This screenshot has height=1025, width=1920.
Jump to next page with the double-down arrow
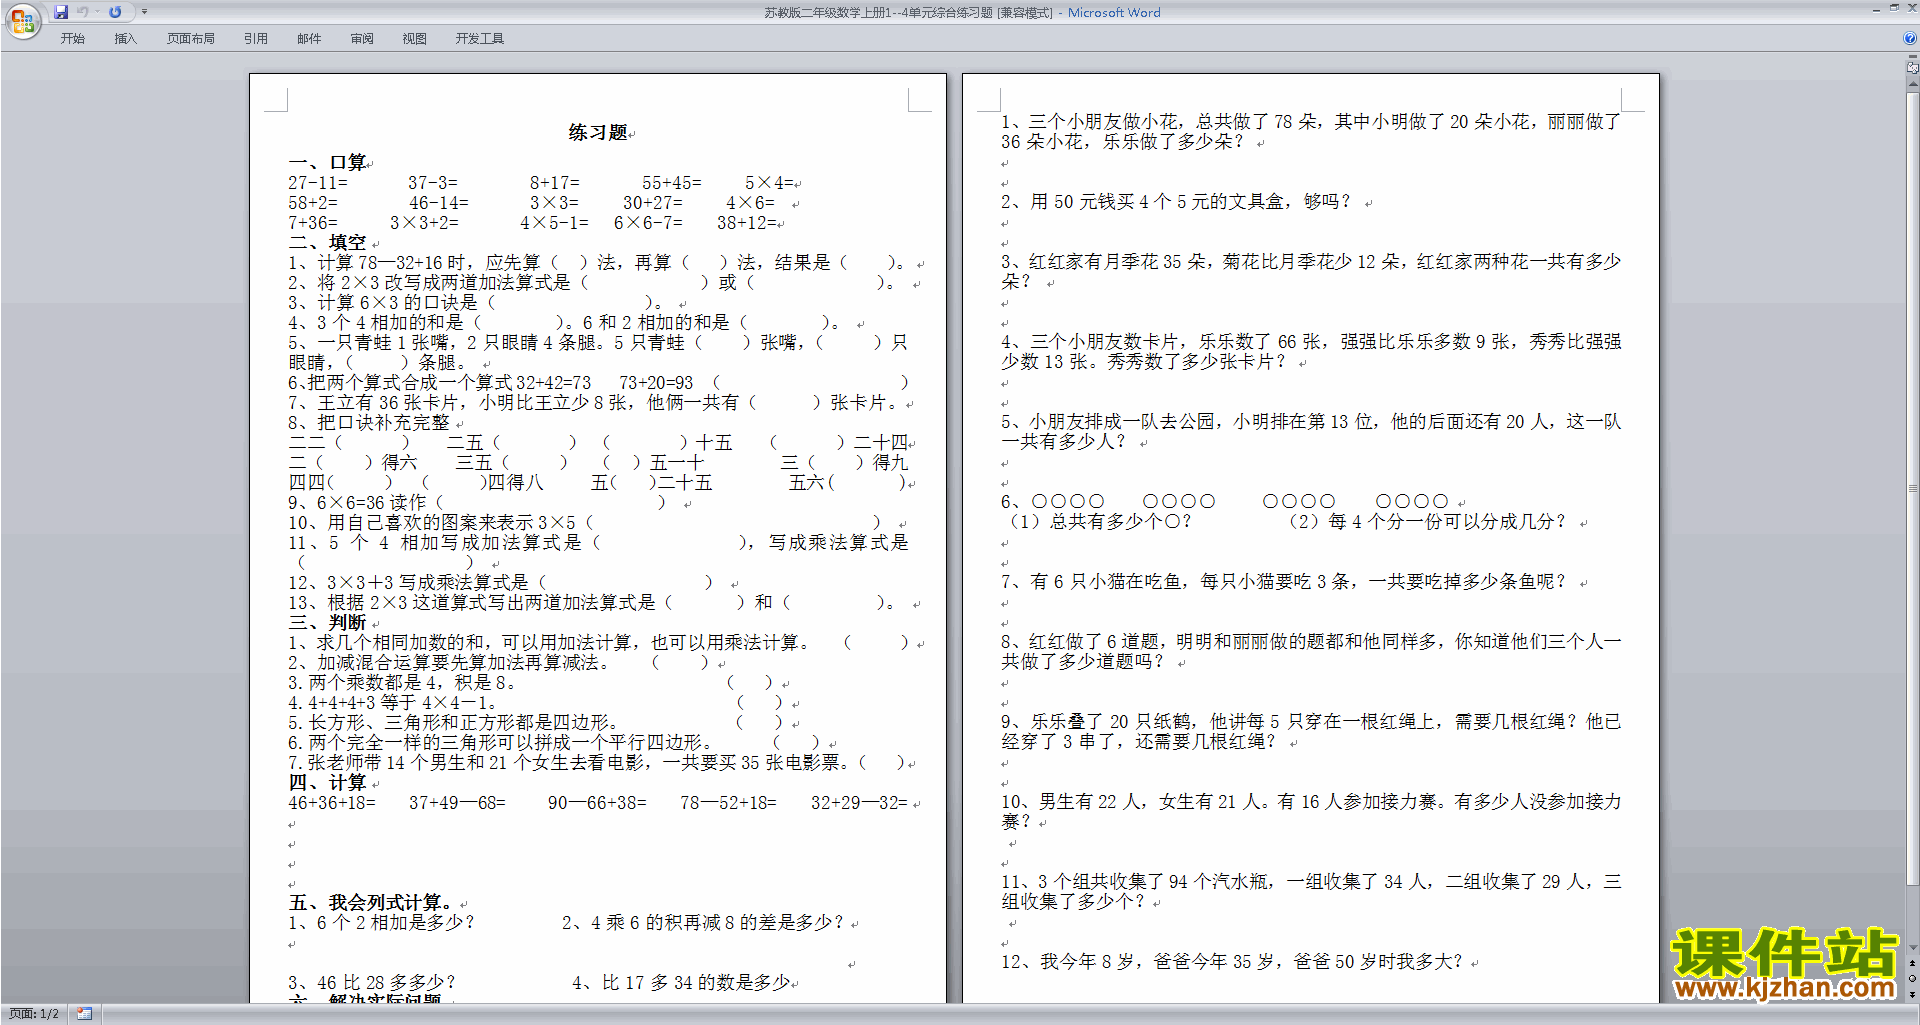tap(1913, 993)
